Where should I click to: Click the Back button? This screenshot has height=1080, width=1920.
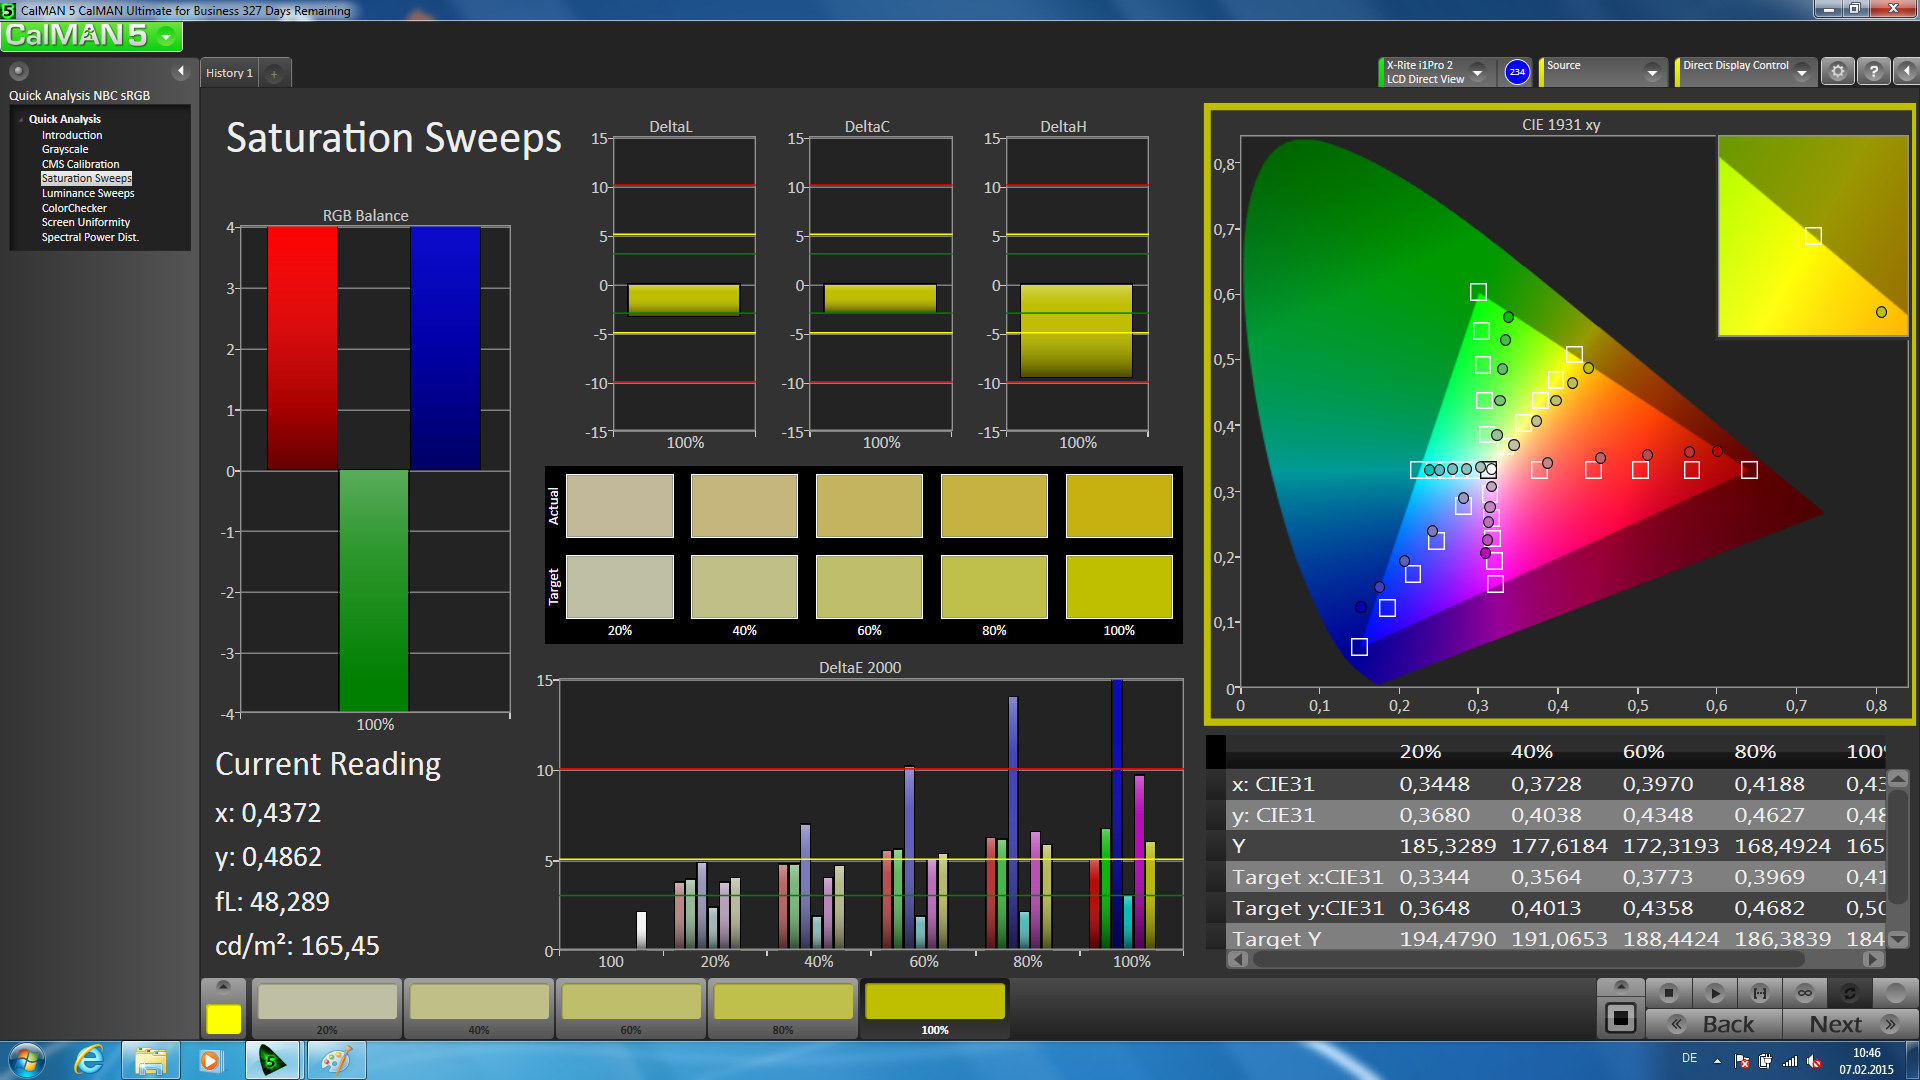pos(1715,1024)
